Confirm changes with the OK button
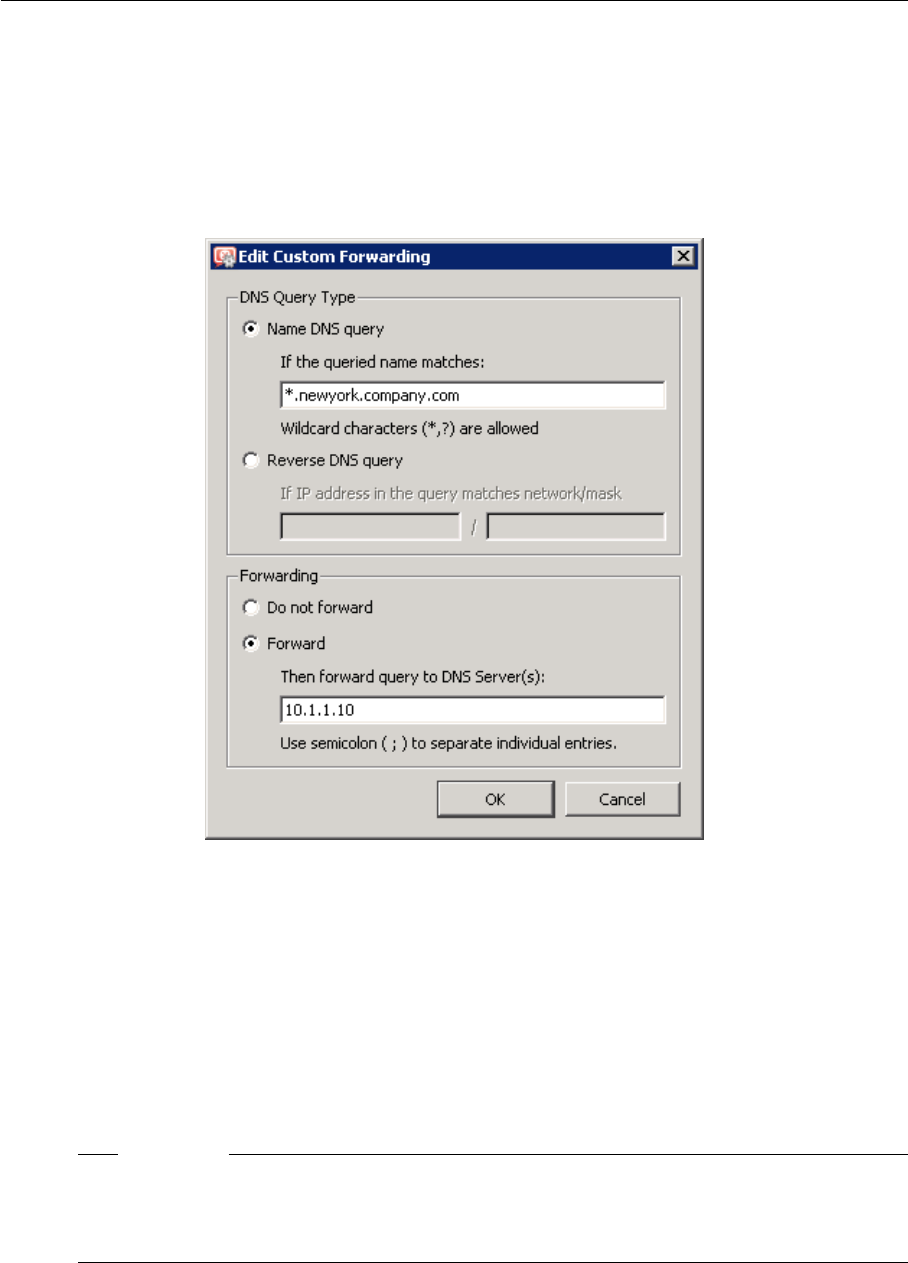Screen dimensions: 908x1263 495,799
